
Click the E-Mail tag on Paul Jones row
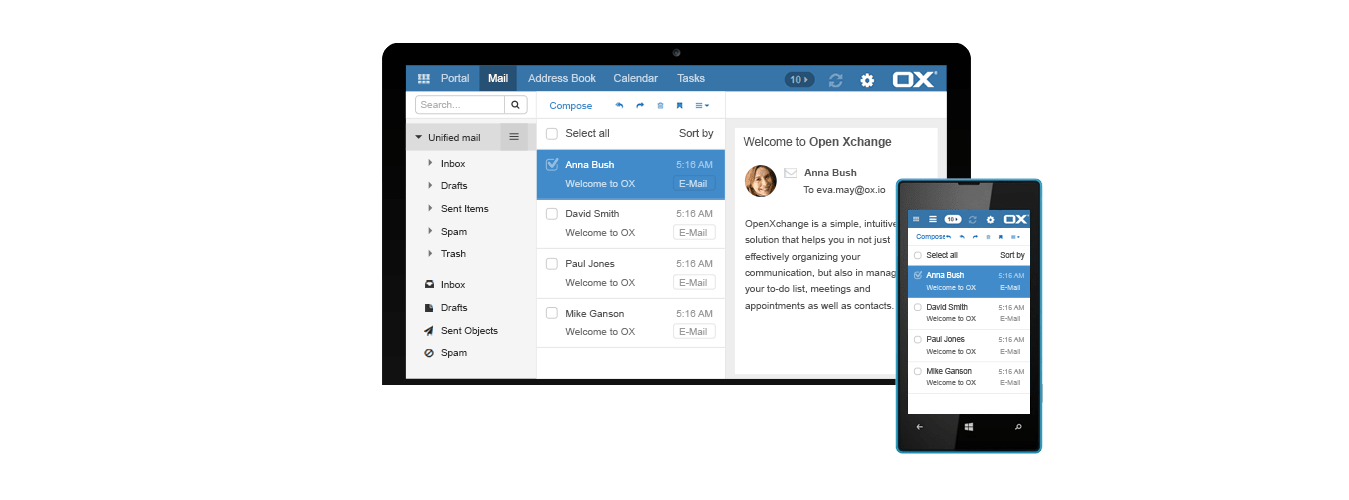694,283
